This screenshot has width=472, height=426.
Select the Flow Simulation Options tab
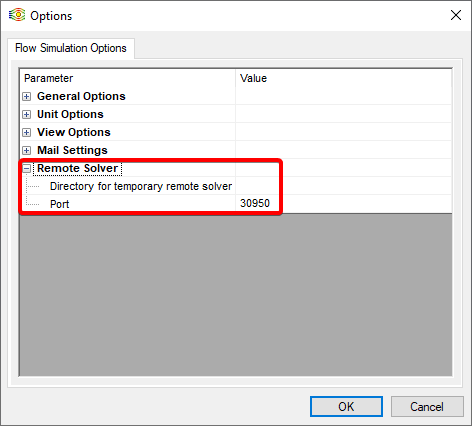(71, 48)
